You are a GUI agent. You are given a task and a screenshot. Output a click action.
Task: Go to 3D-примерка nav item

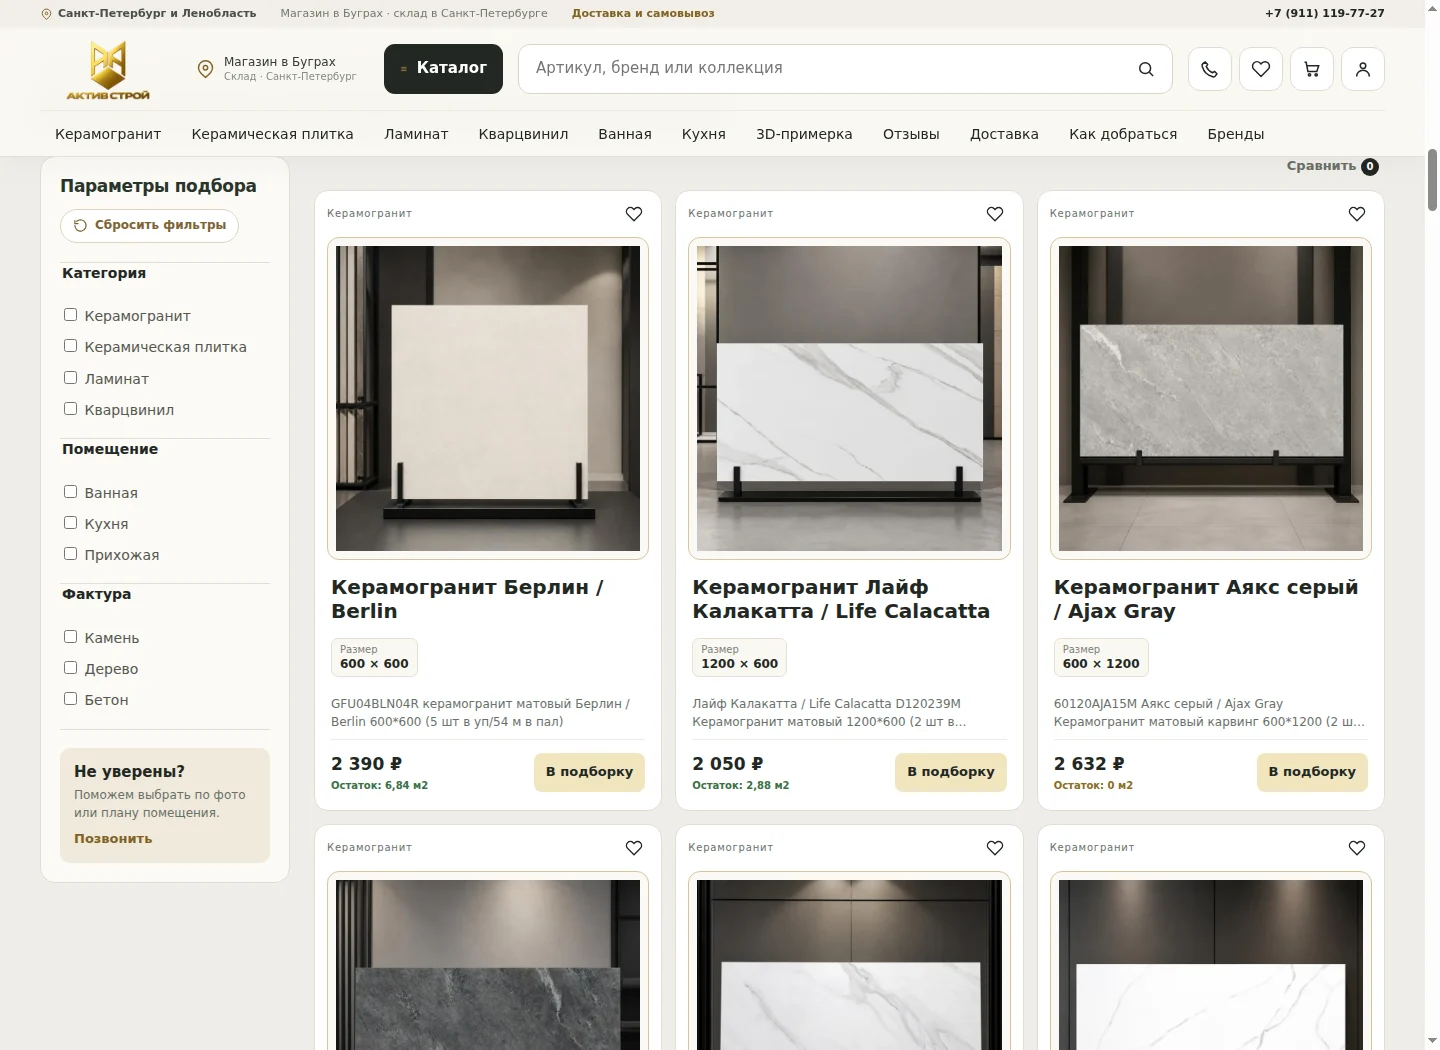coord(804,134)
